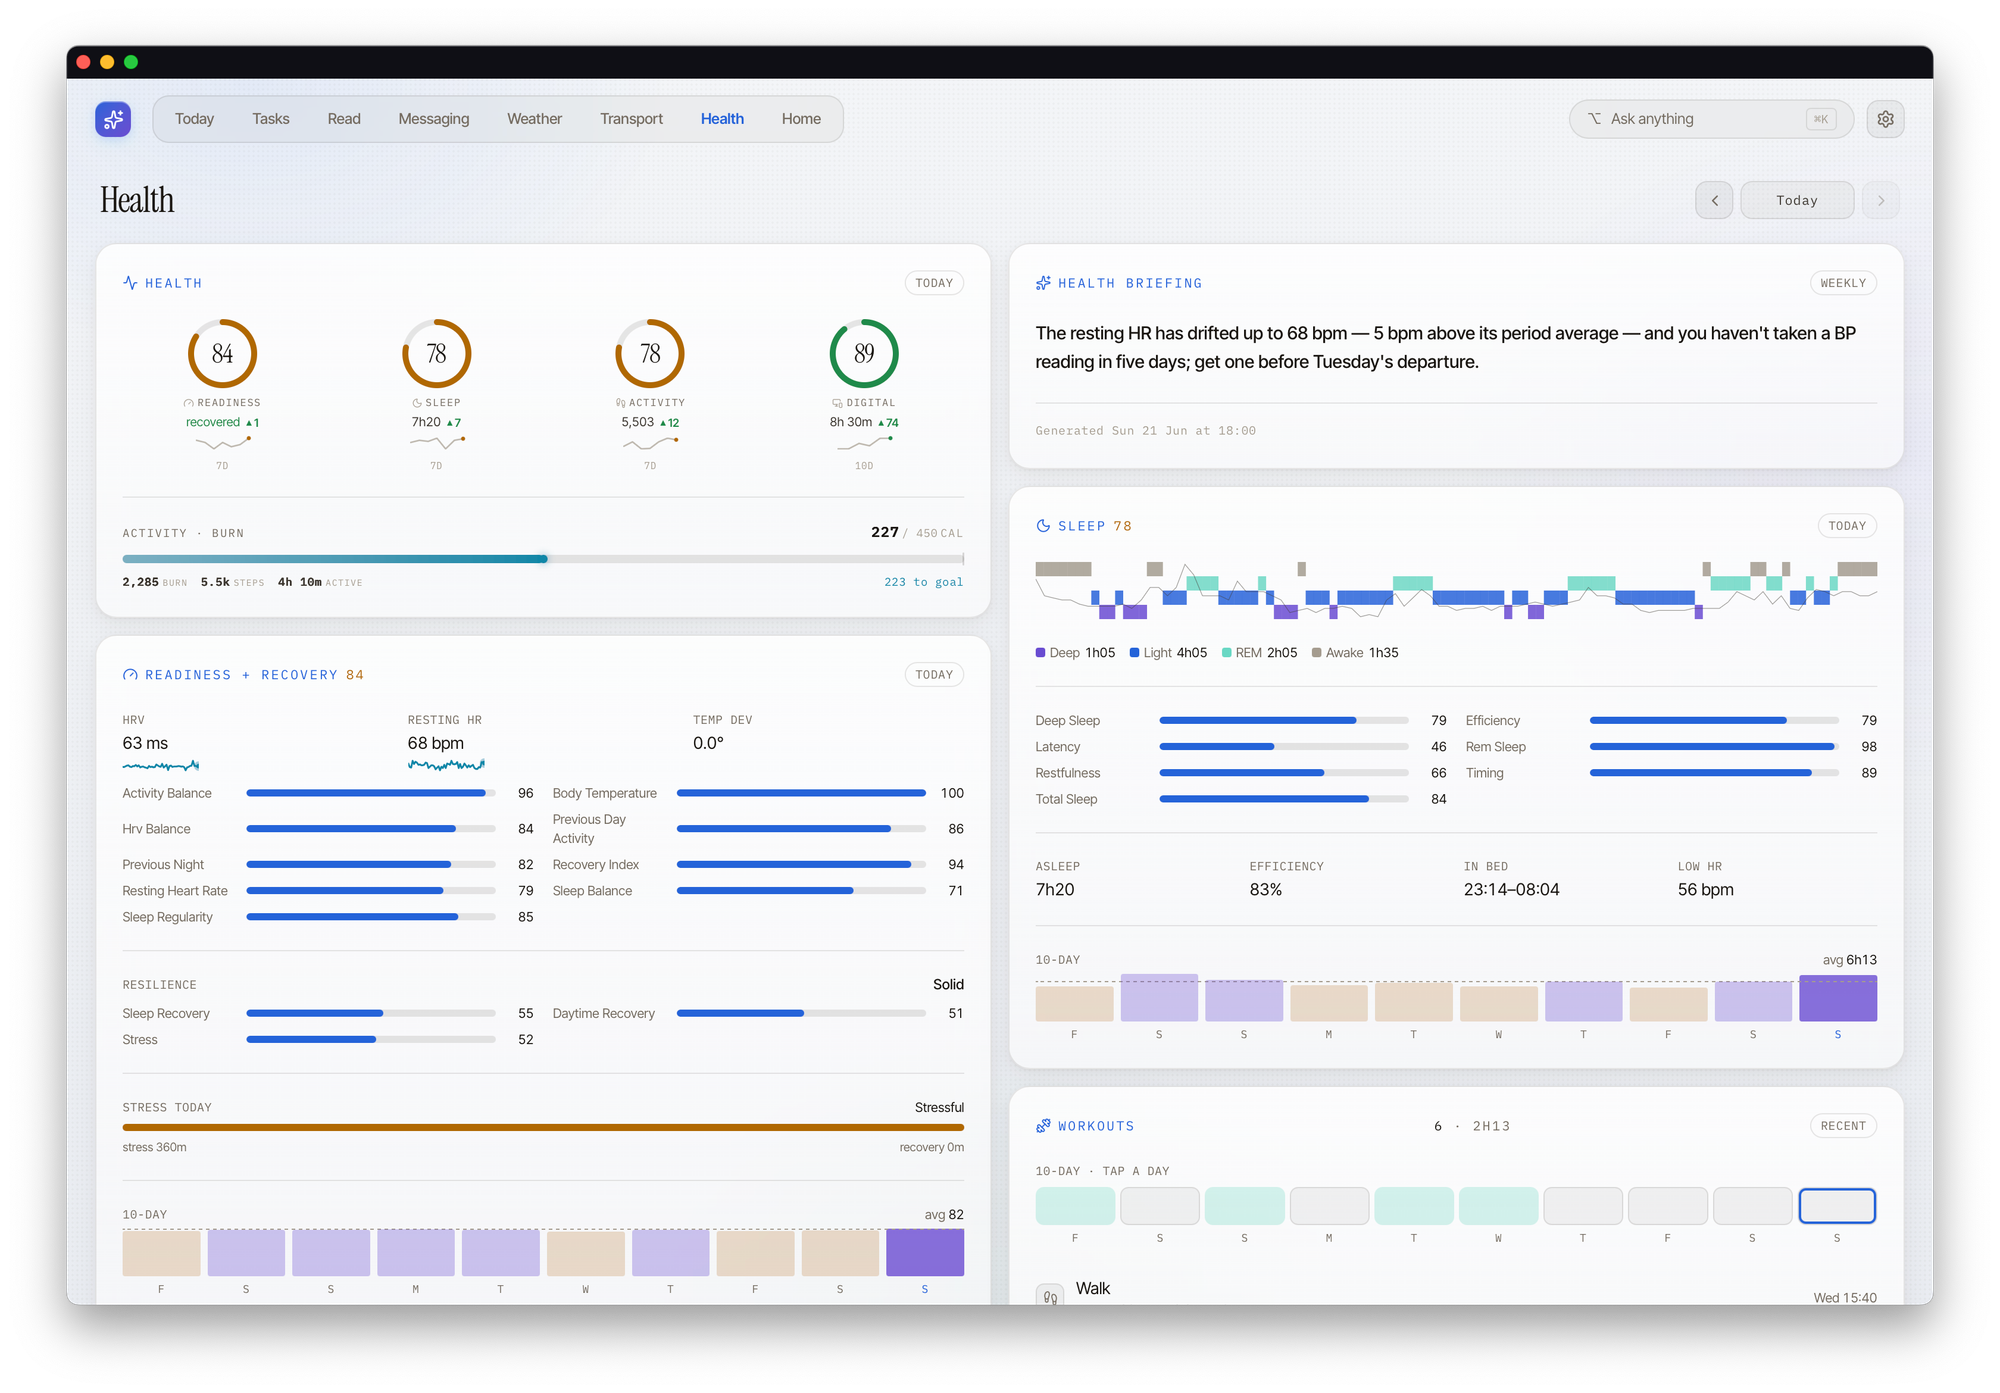Click the sparkle app logo icon
Viewport: 2000px width, 1393px height.
113,119
